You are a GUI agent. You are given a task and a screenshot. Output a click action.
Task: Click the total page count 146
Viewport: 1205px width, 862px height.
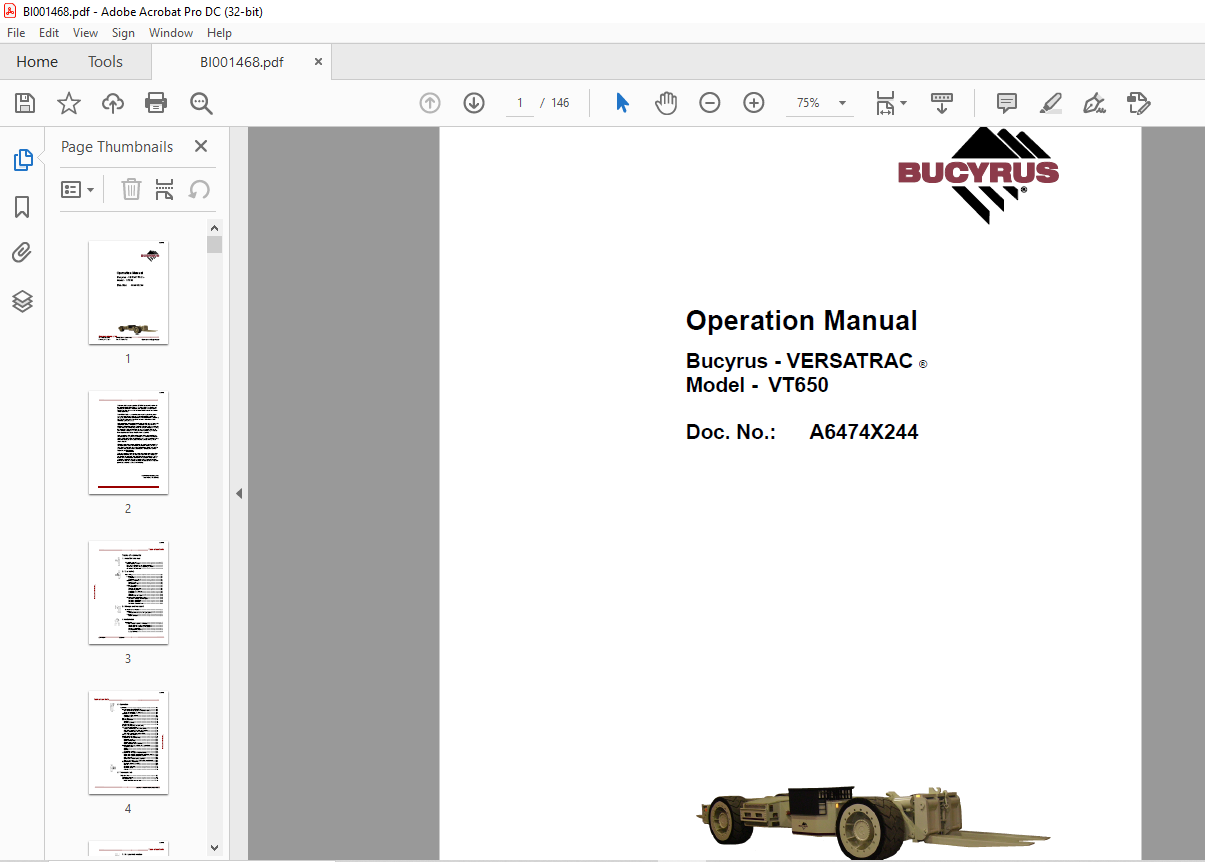tap(560, 103)
